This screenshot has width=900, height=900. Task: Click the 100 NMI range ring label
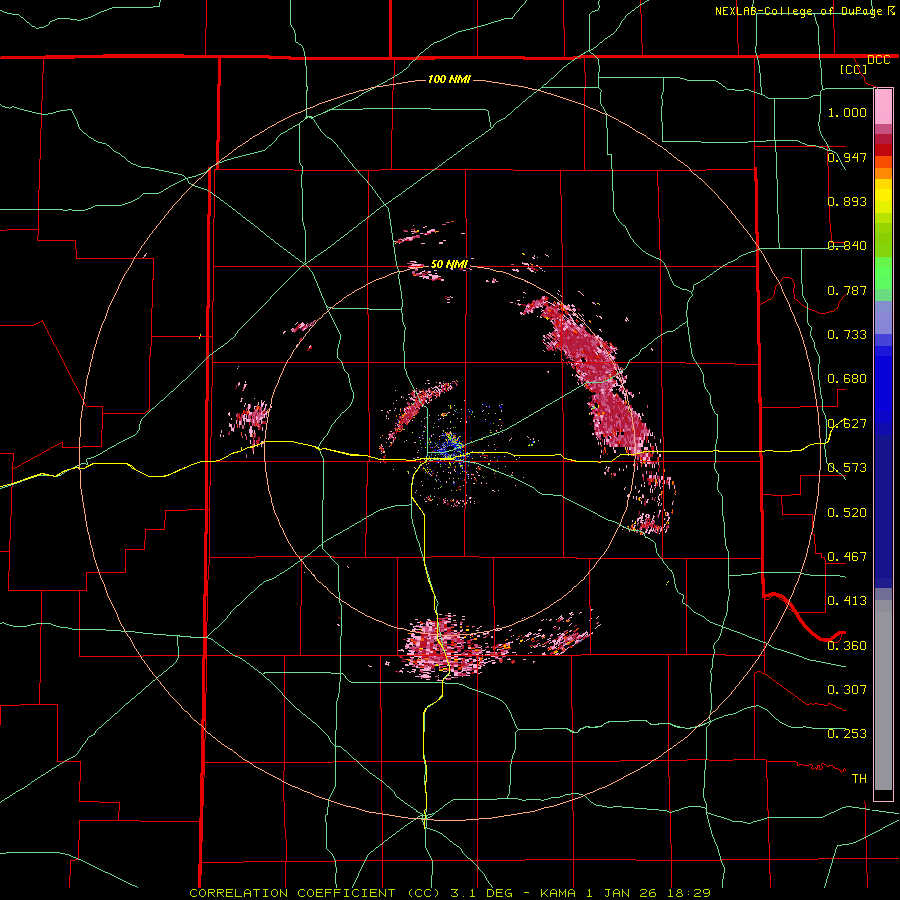[449, 79]
